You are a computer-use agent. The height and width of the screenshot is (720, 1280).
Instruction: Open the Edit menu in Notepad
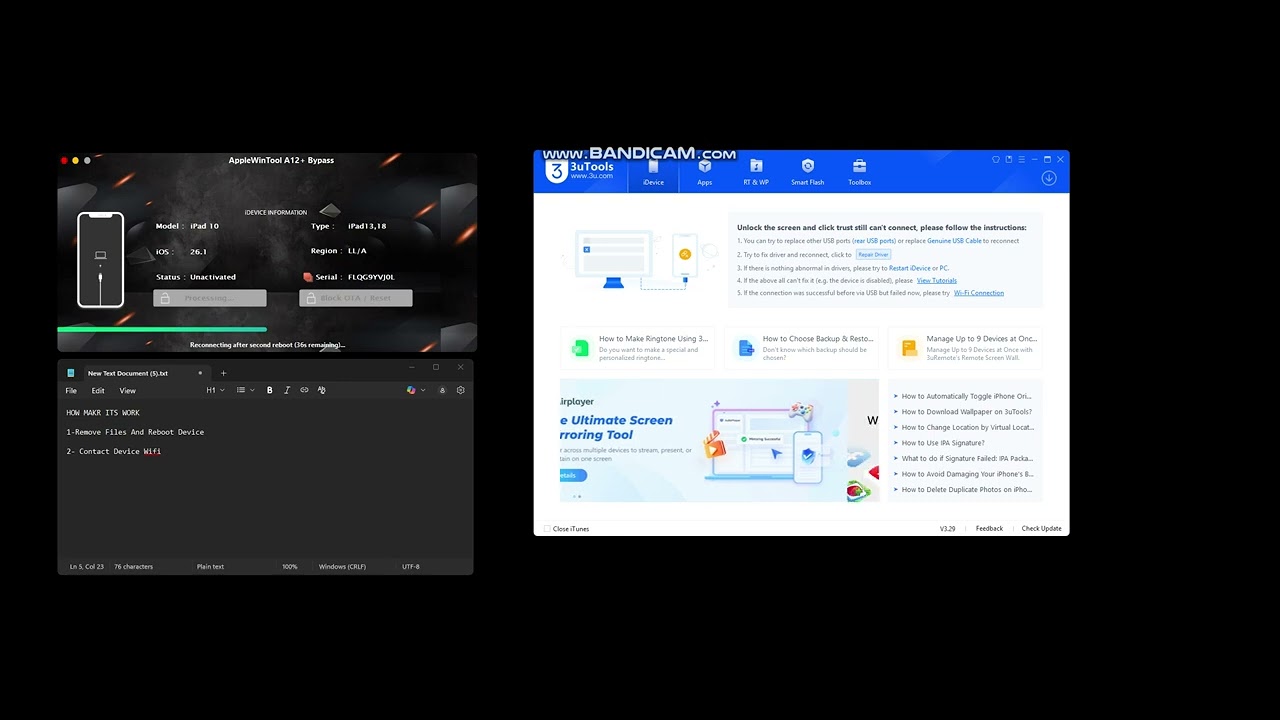(98, 391)
